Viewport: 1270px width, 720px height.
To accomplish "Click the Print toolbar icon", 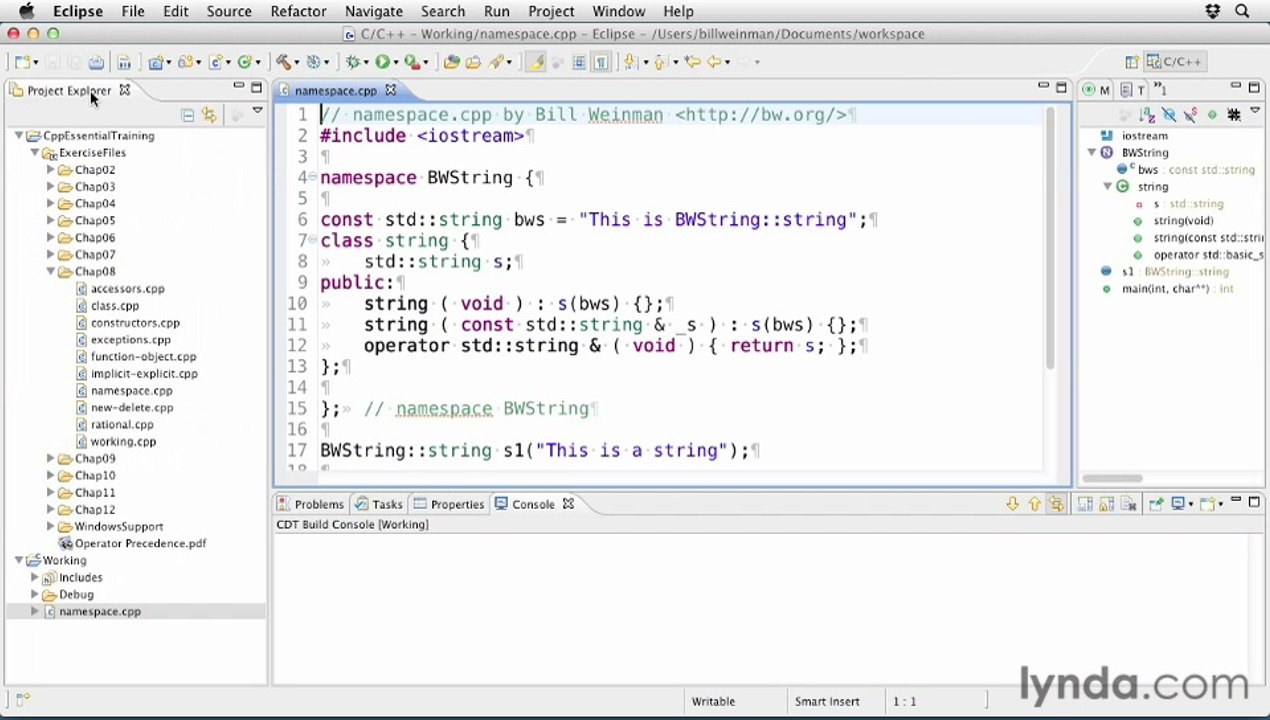I will click(96, 62).
